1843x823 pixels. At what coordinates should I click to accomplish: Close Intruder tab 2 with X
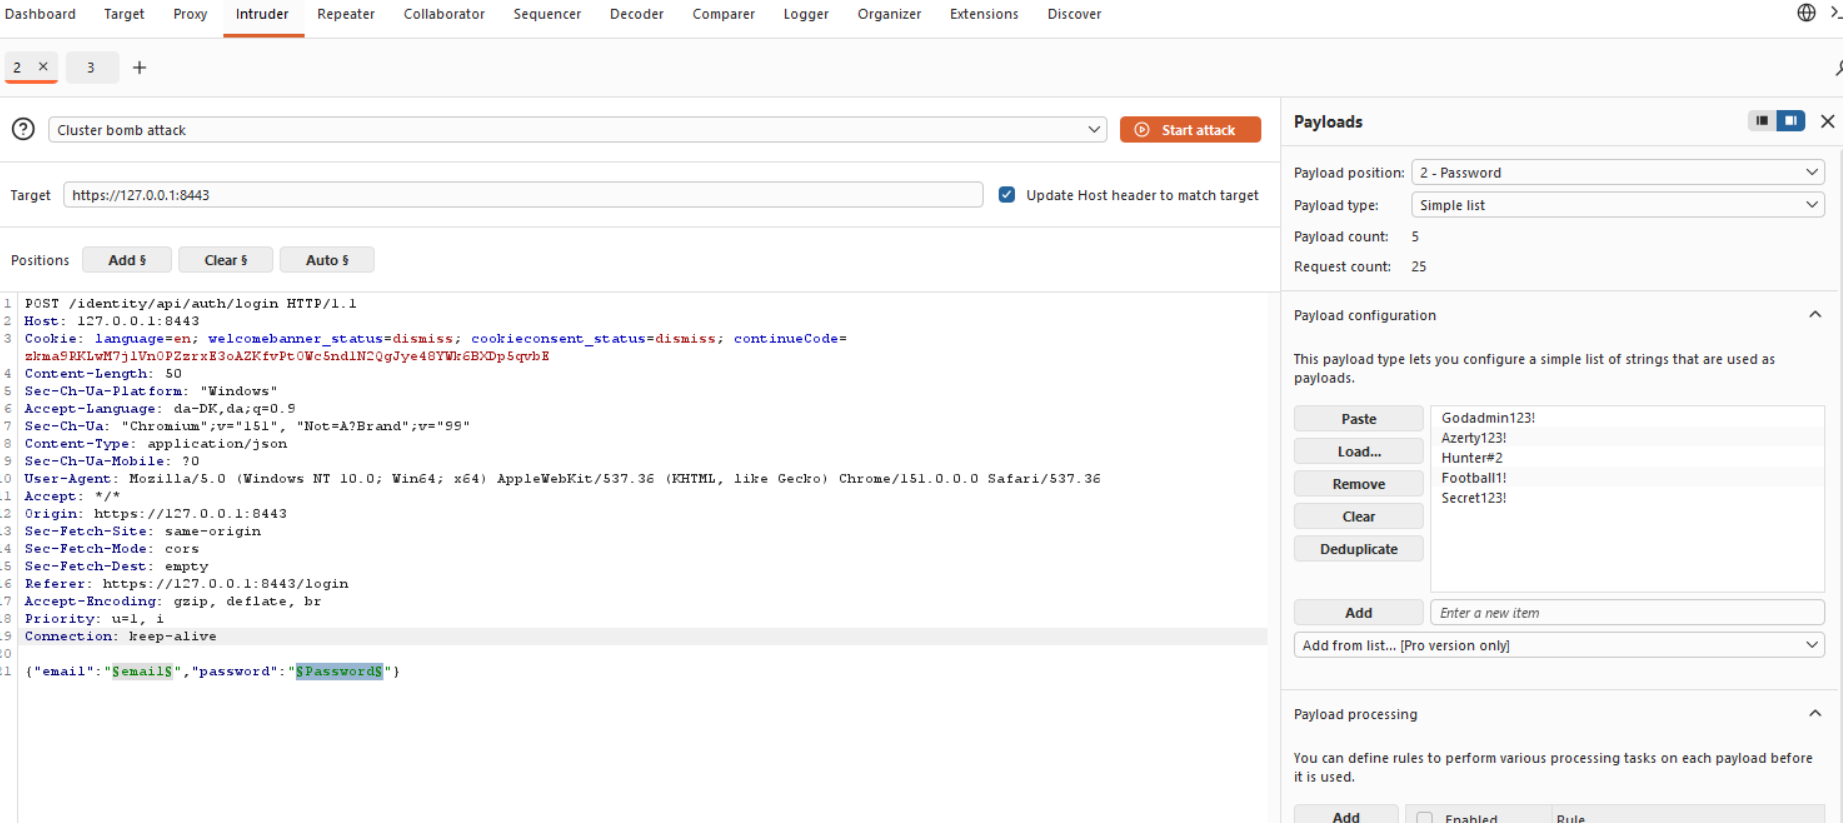(x=43, y=67)
